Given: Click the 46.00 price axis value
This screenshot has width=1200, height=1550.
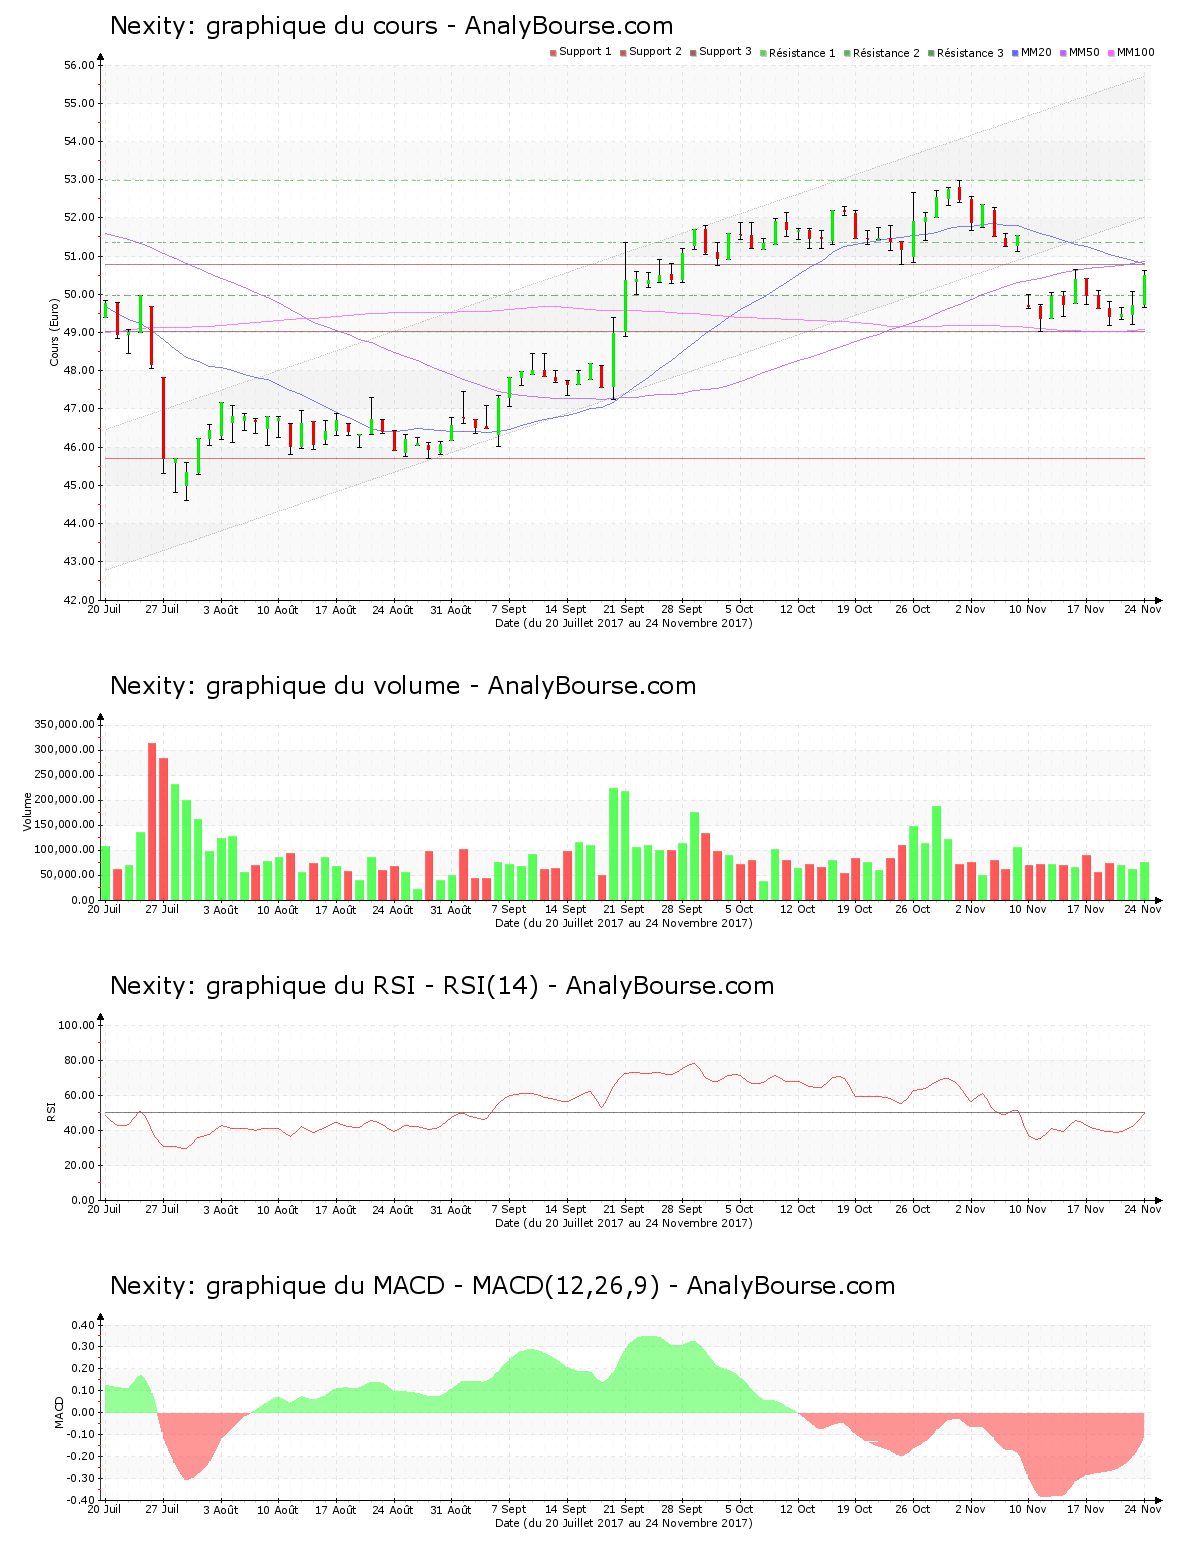Looking at the screenshot, I should [x=79, y=447].
